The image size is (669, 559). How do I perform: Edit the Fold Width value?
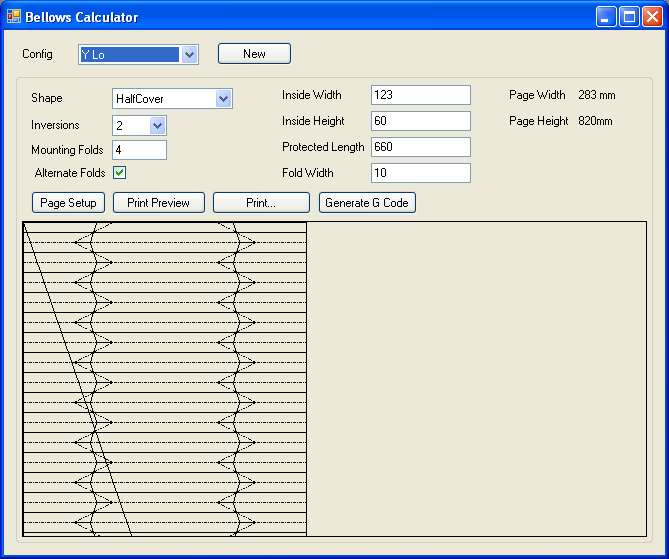point(420,173)
